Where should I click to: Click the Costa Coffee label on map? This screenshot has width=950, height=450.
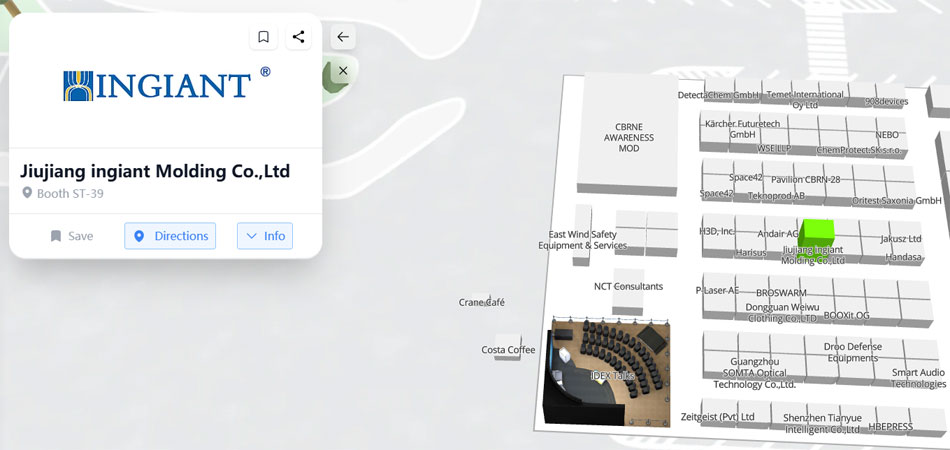point(508,349)
